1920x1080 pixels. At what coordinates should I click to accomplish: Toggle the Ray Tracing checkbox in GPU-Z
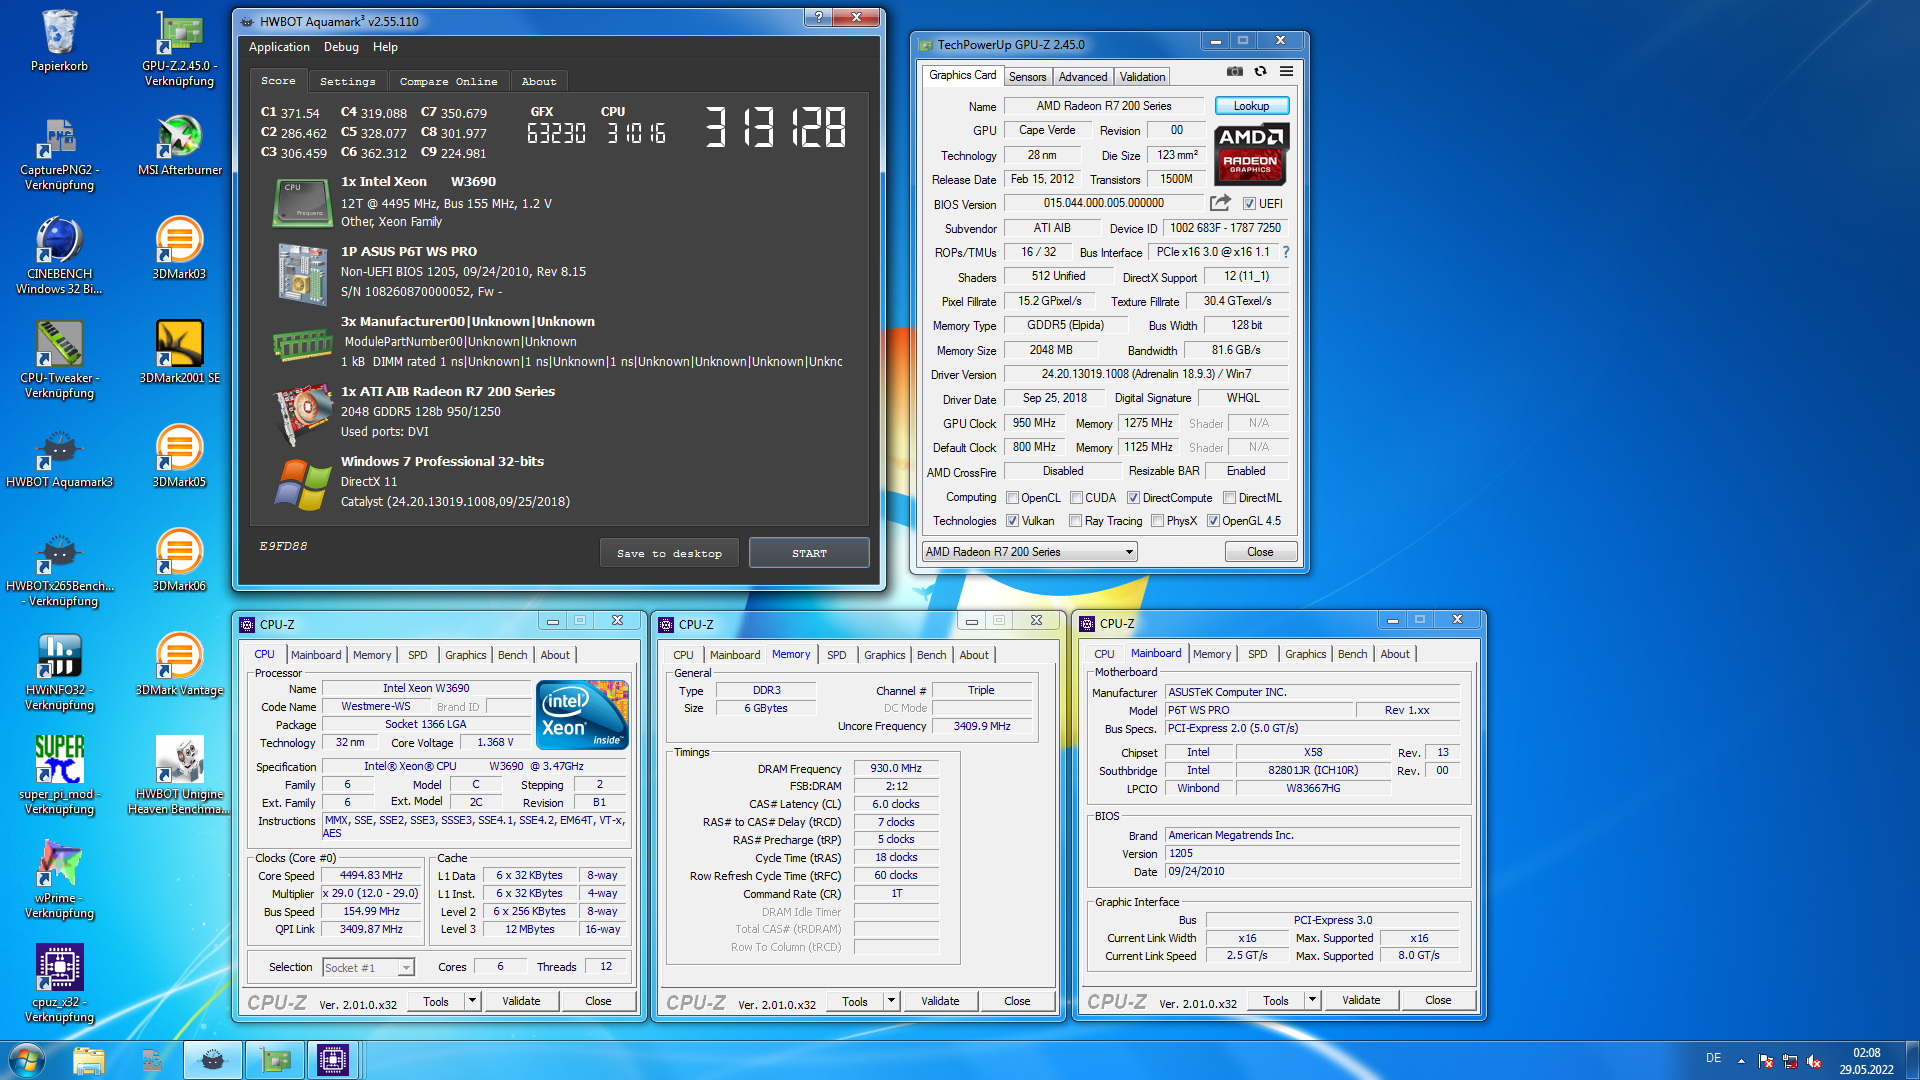[1075, 521]
